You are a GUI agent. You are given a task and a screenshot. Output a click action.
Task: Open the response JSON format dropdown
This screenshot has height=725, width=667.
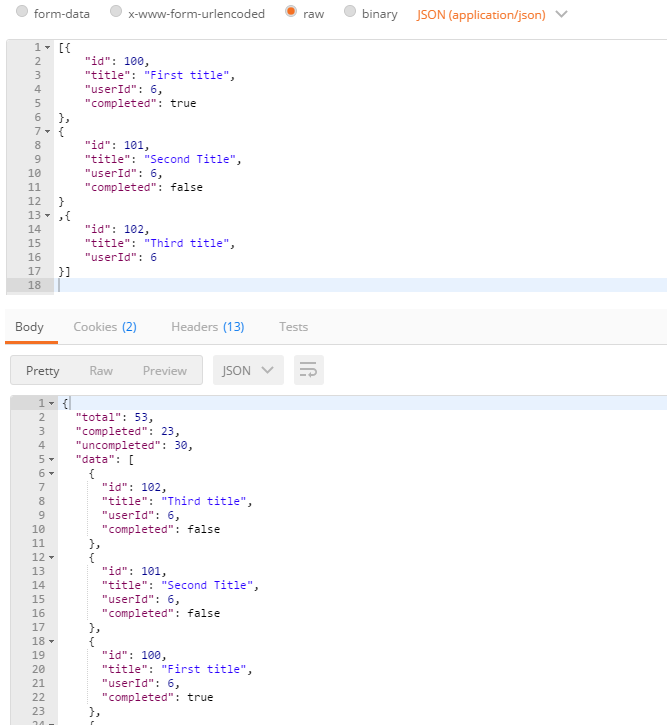click(x=248, y=370)
